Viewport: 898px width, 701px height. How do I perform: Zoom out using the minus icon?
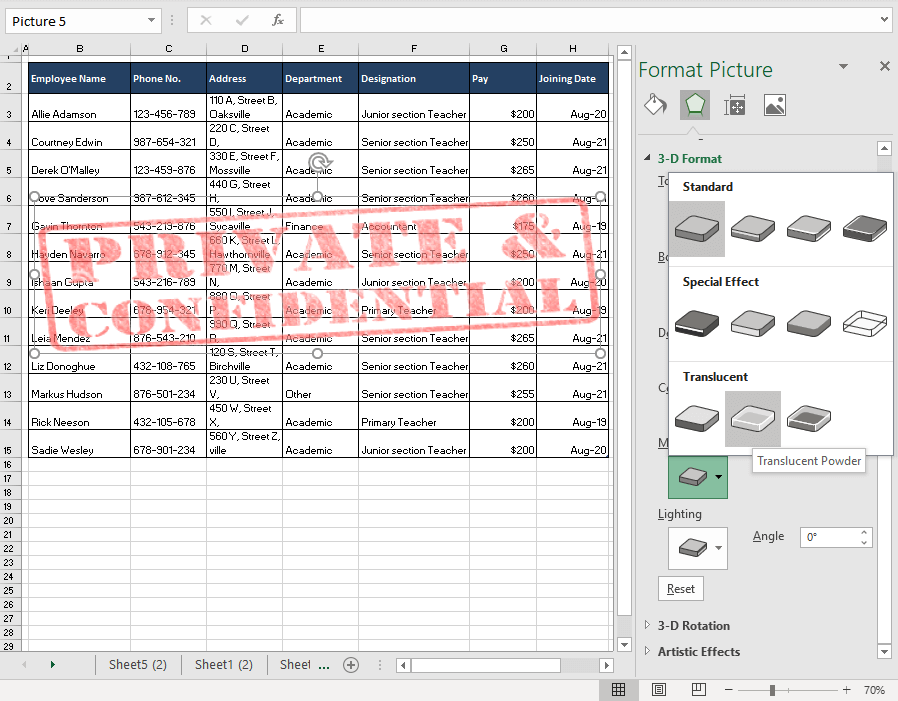click(729, 689)
